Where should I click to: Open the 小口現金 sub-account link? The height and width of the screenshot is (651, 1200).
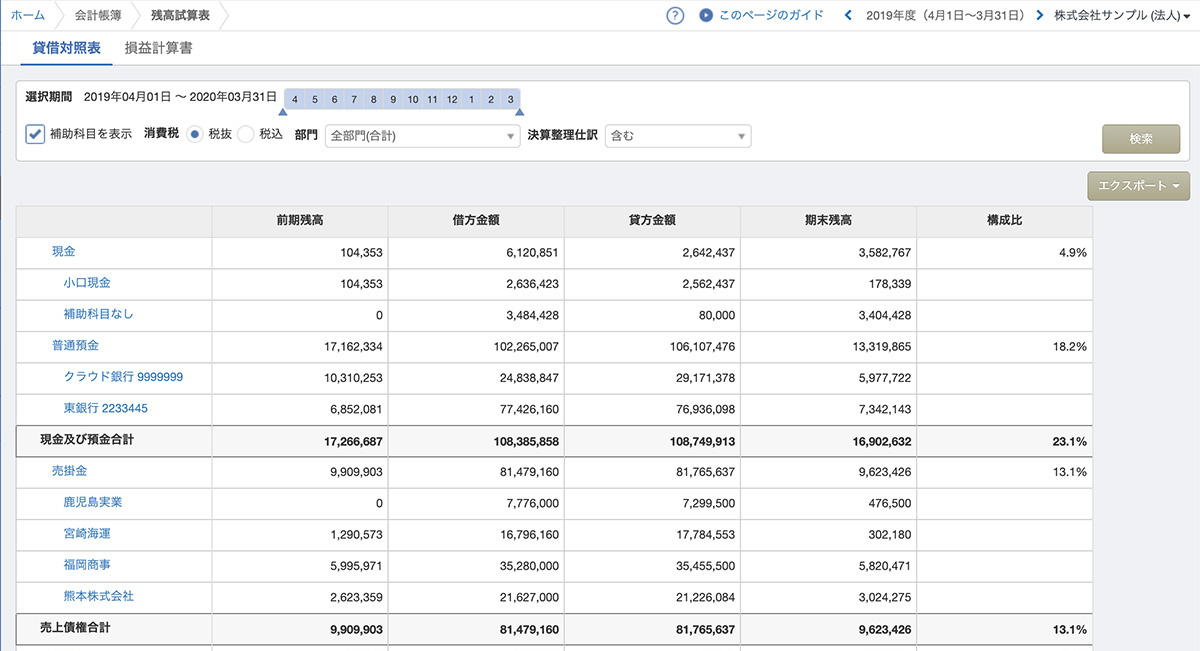87,283
